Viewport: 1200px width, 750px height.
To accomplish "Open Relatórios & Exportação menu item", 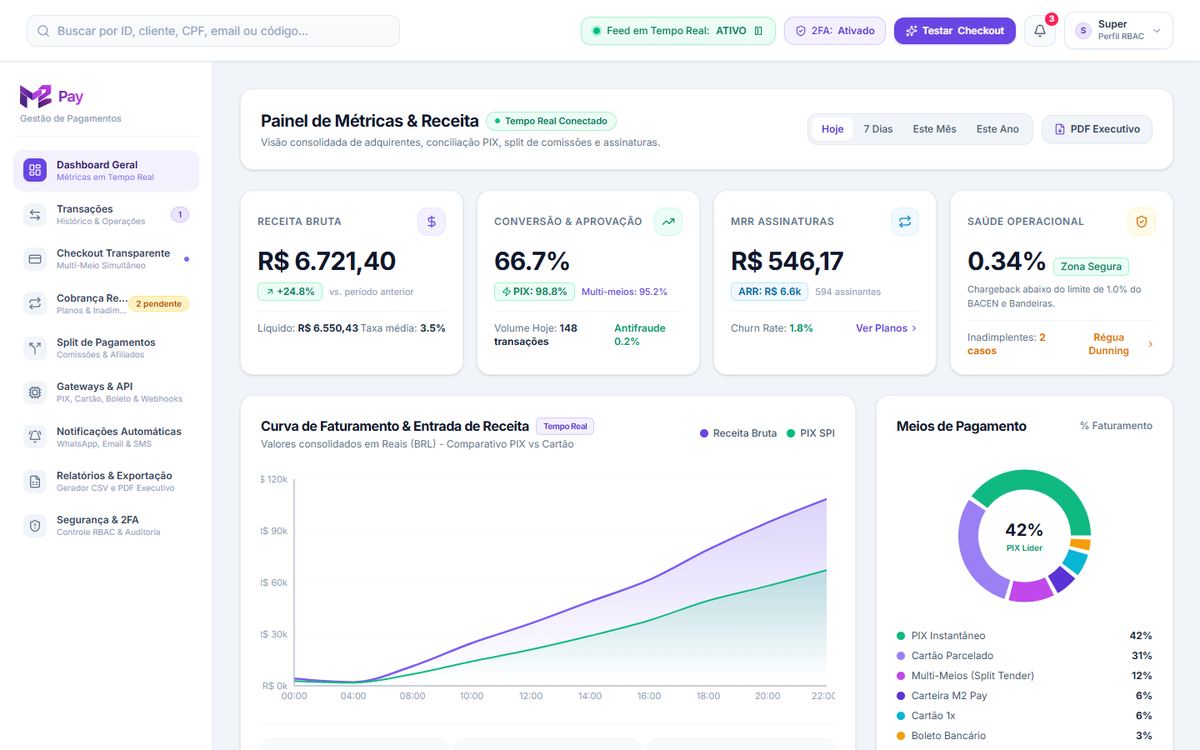I will click(x=106, y=481).
